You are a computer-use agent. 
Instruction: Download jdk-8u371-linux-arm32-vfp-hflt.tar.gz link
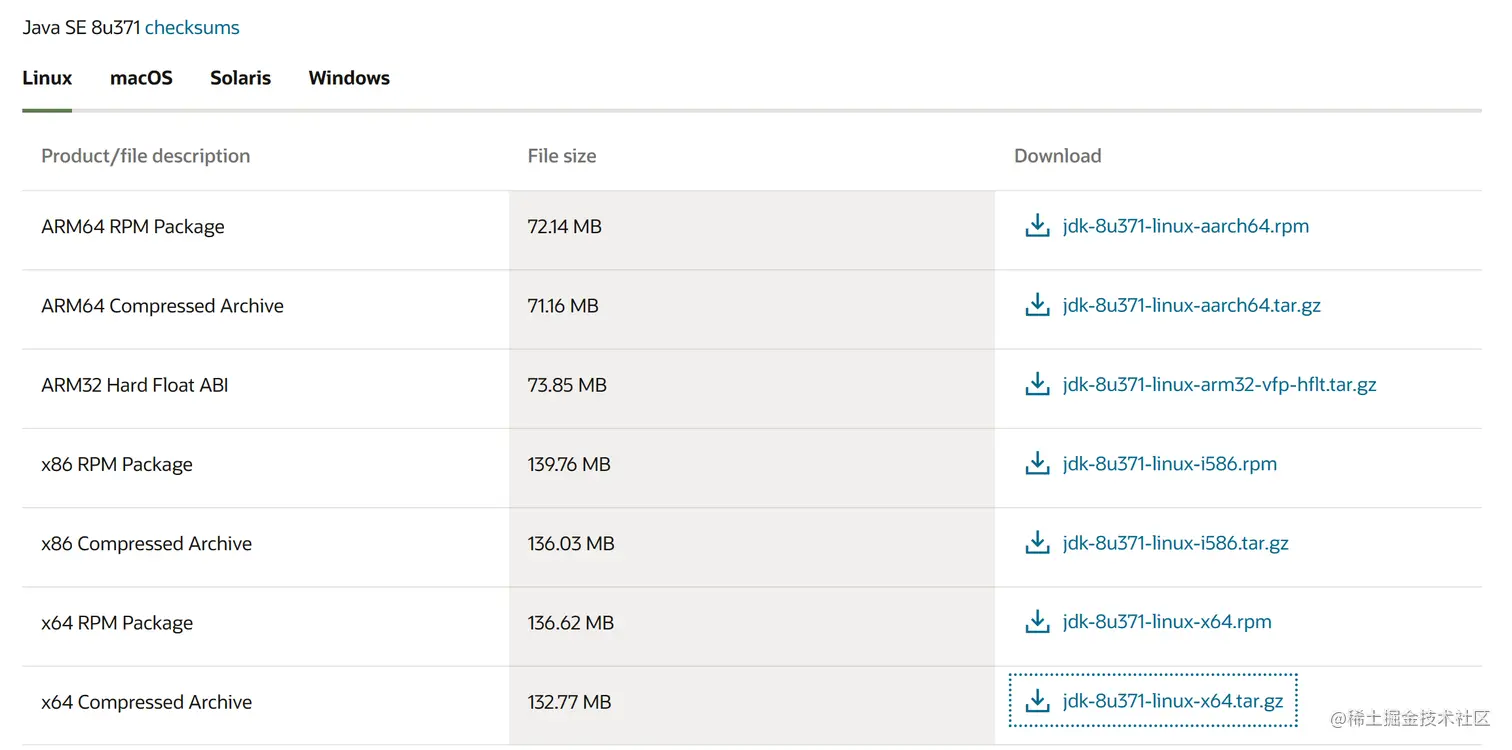1220,384
